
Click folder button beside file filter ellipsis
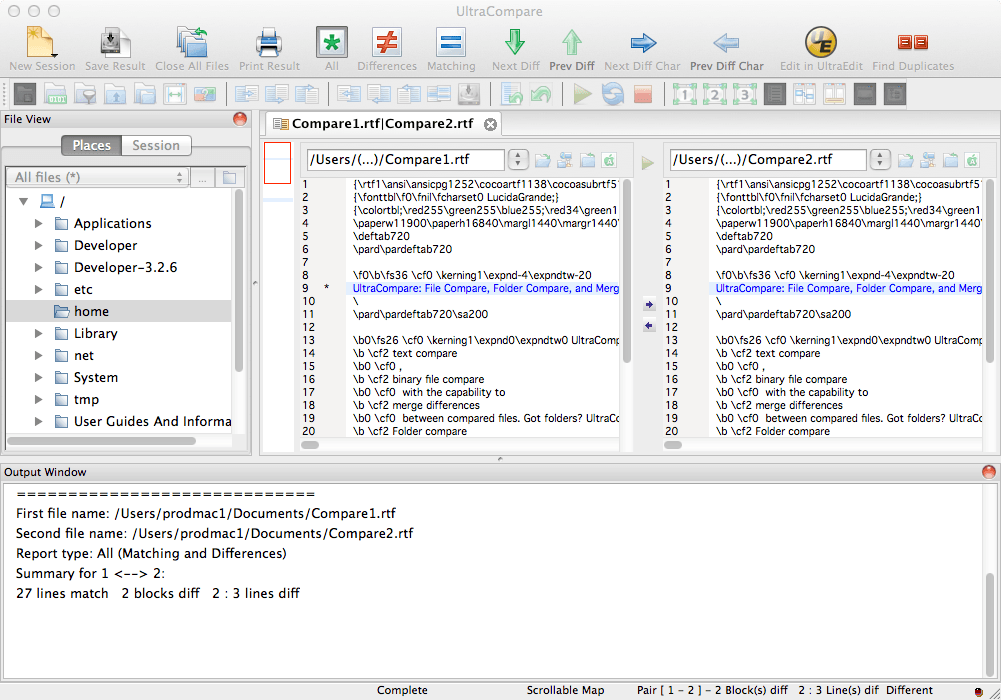pyautogui.click(x=229, y=177)
